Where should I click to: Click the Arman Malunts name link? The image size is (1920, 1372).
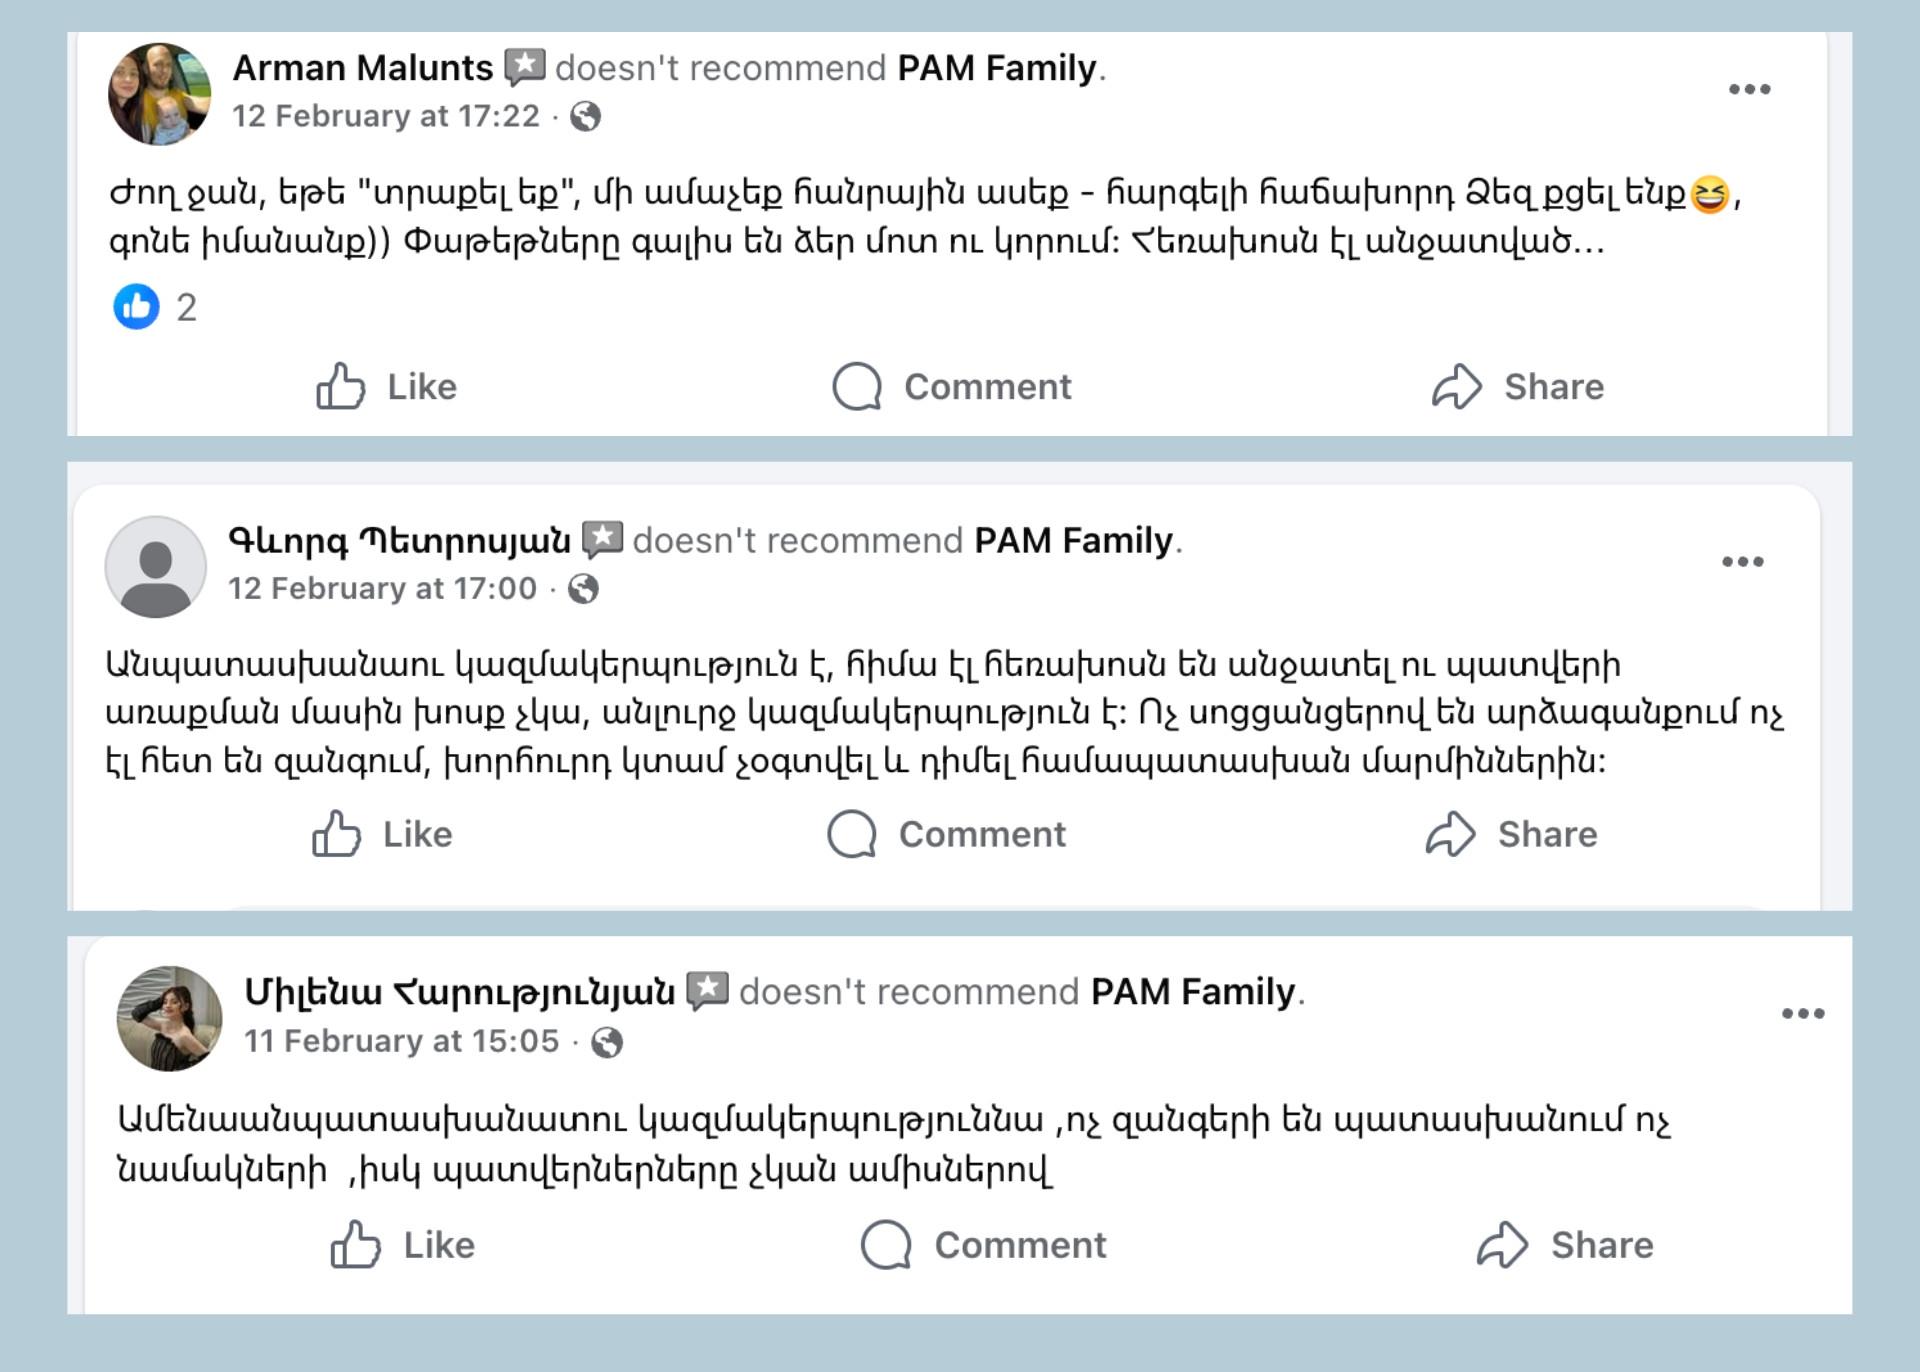pyautogui.click(x=362, y=68)
